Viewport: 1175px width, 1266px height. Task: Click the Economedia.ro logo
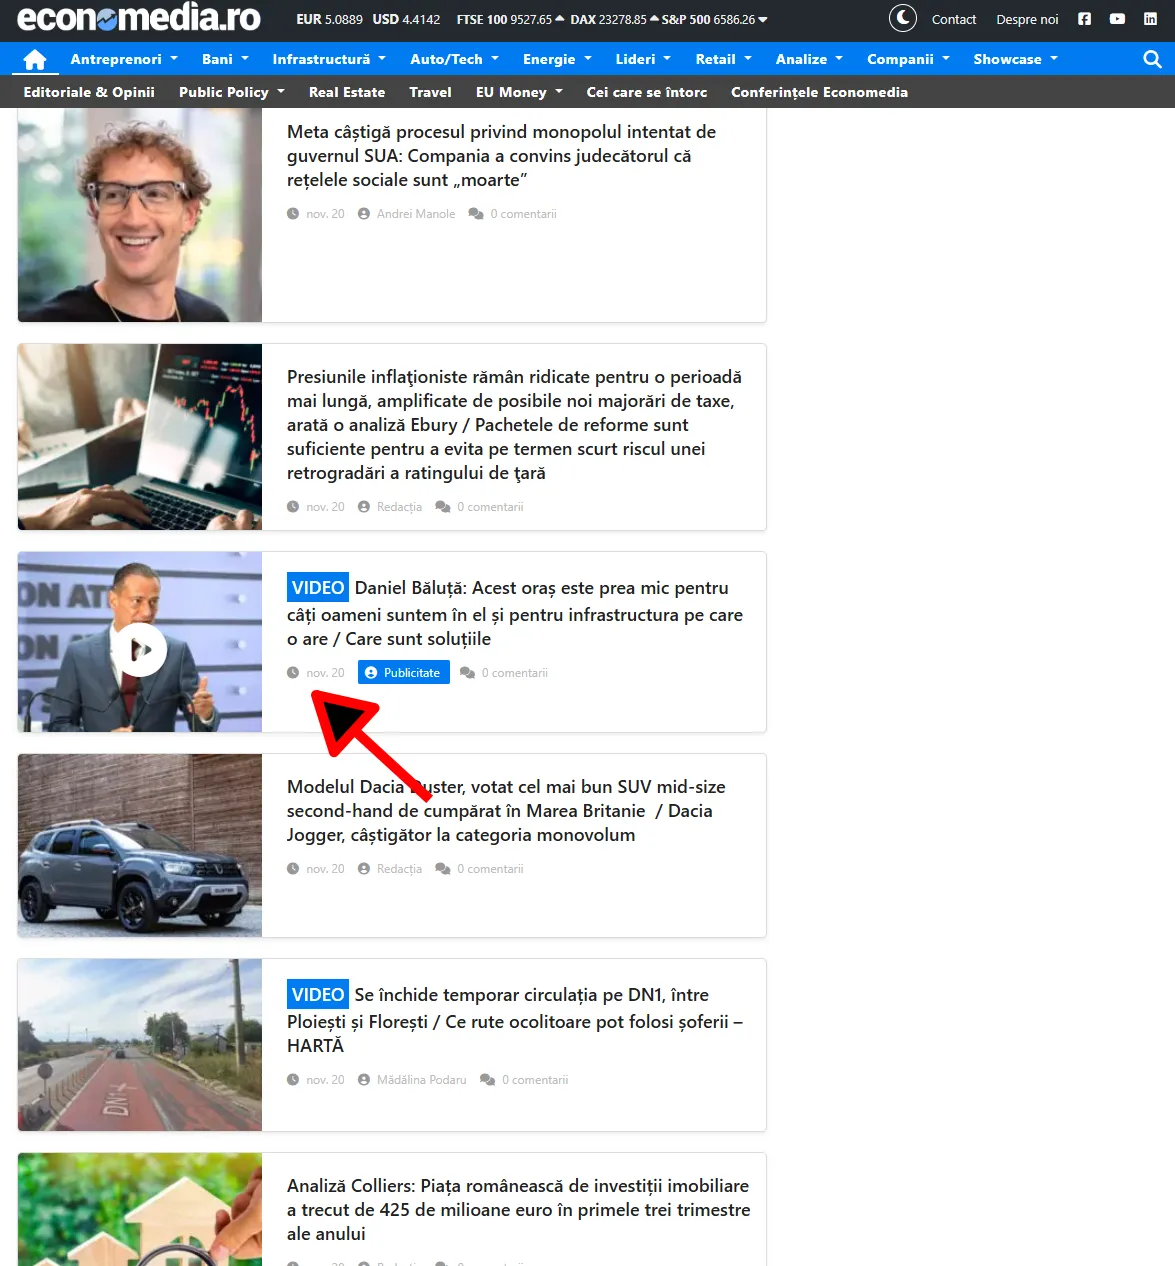139,19
